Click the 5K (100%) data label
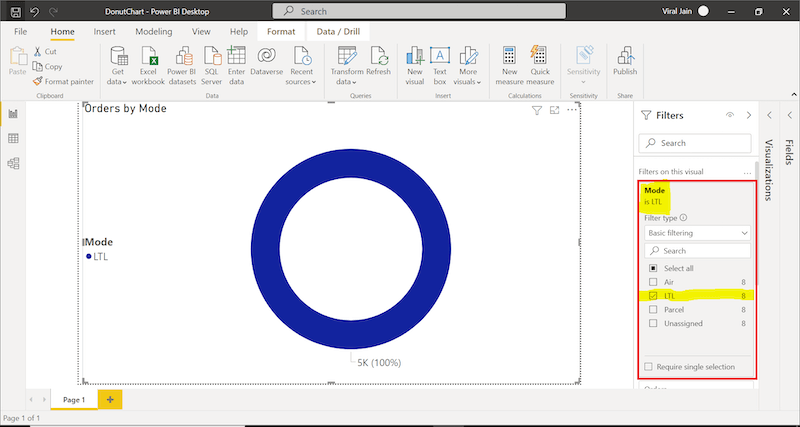The width and height of the screenshot is (800, 427). [379, 363]
